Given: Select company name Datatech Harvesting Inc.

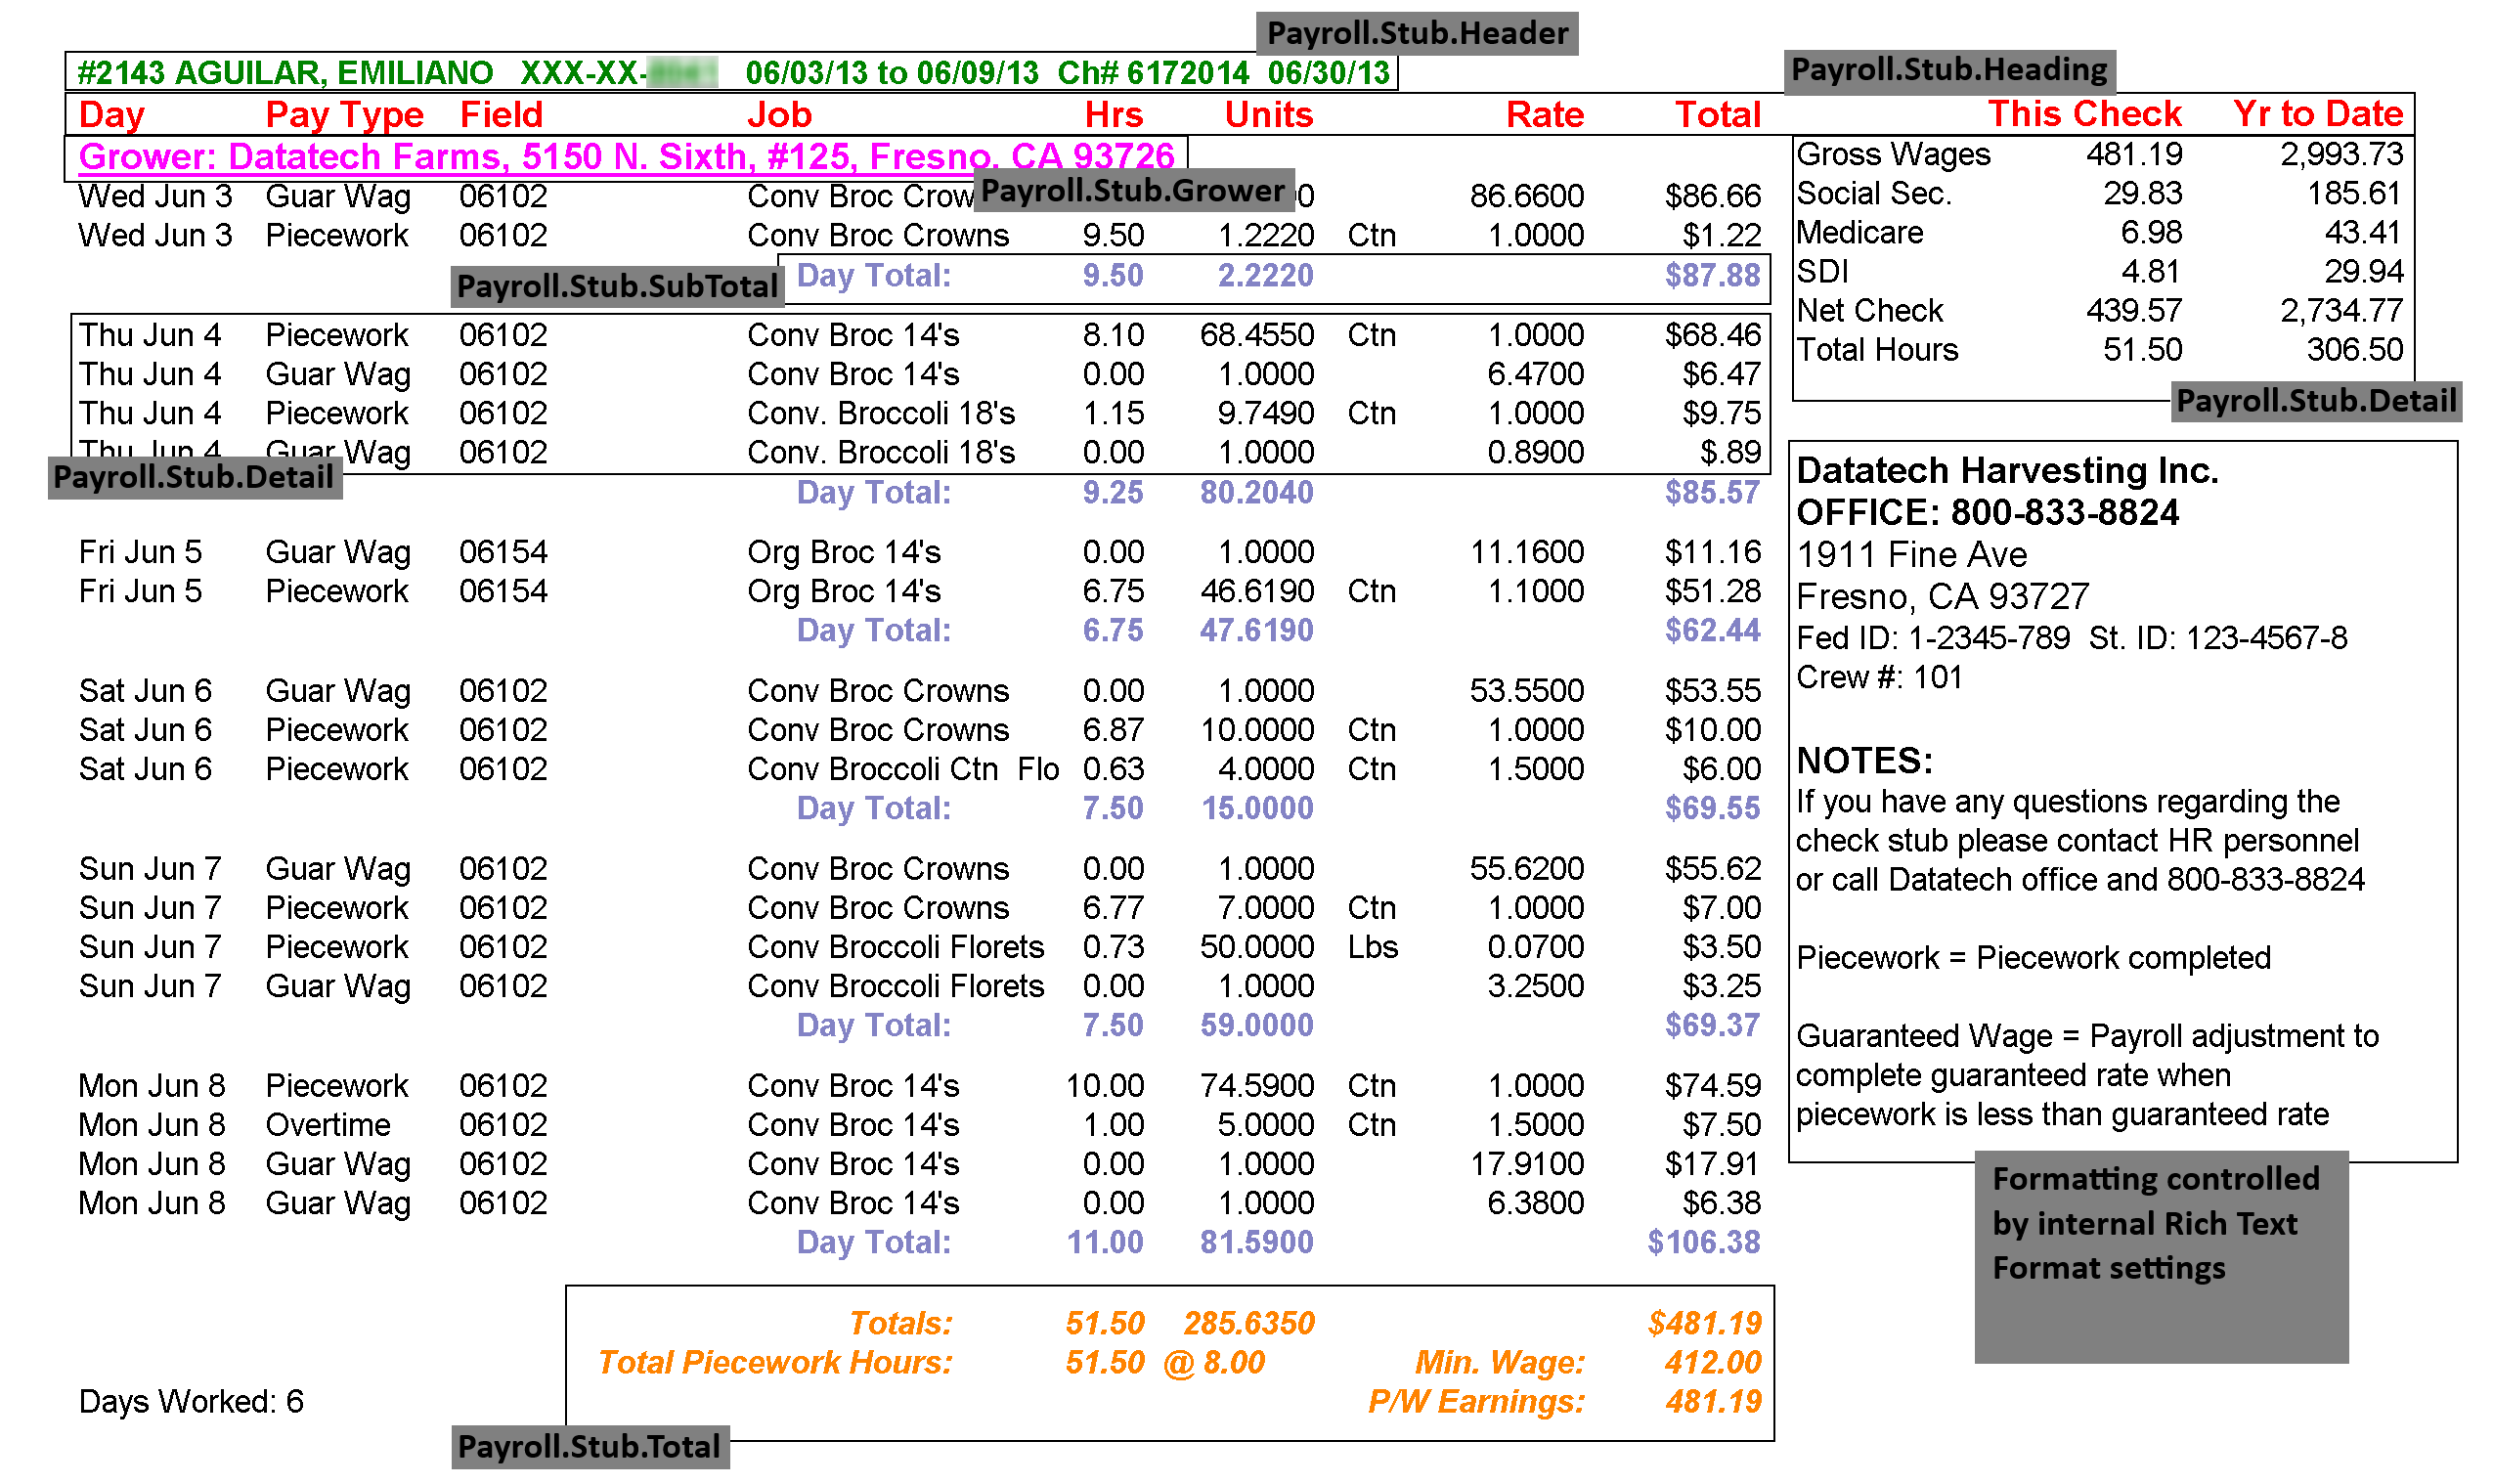Looking at the screenshot, I should (x=2006, y=471).
